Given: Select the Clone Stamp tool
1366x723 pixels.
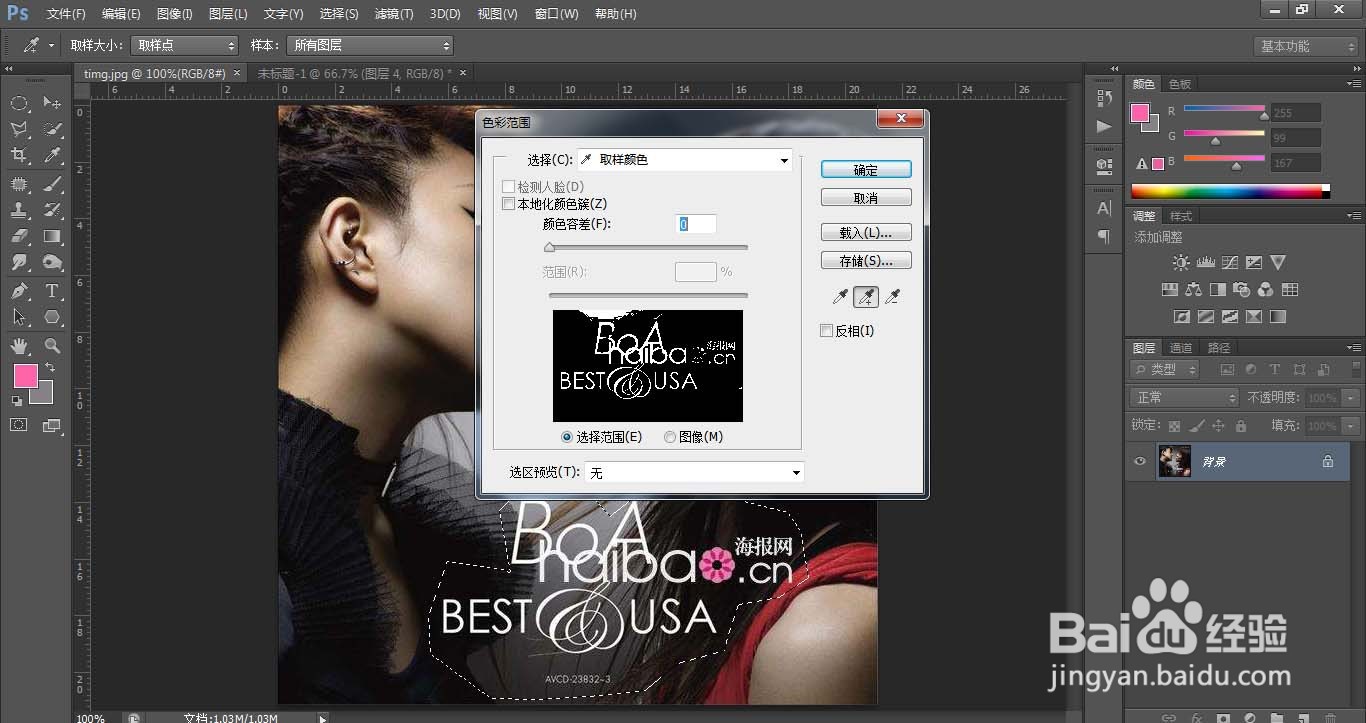Looking at the screenshot, I should 19,210.
